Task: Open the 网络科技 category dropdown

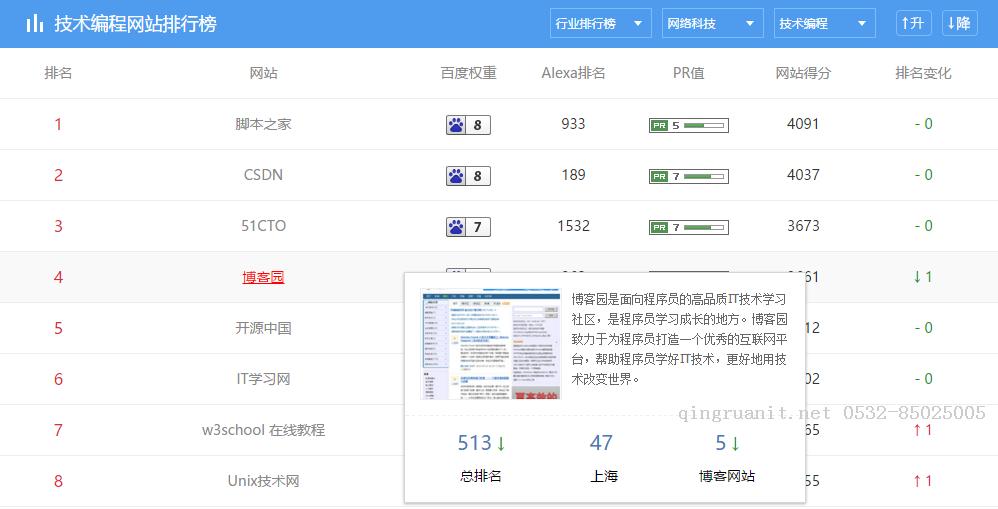Action: coord(713,24)
